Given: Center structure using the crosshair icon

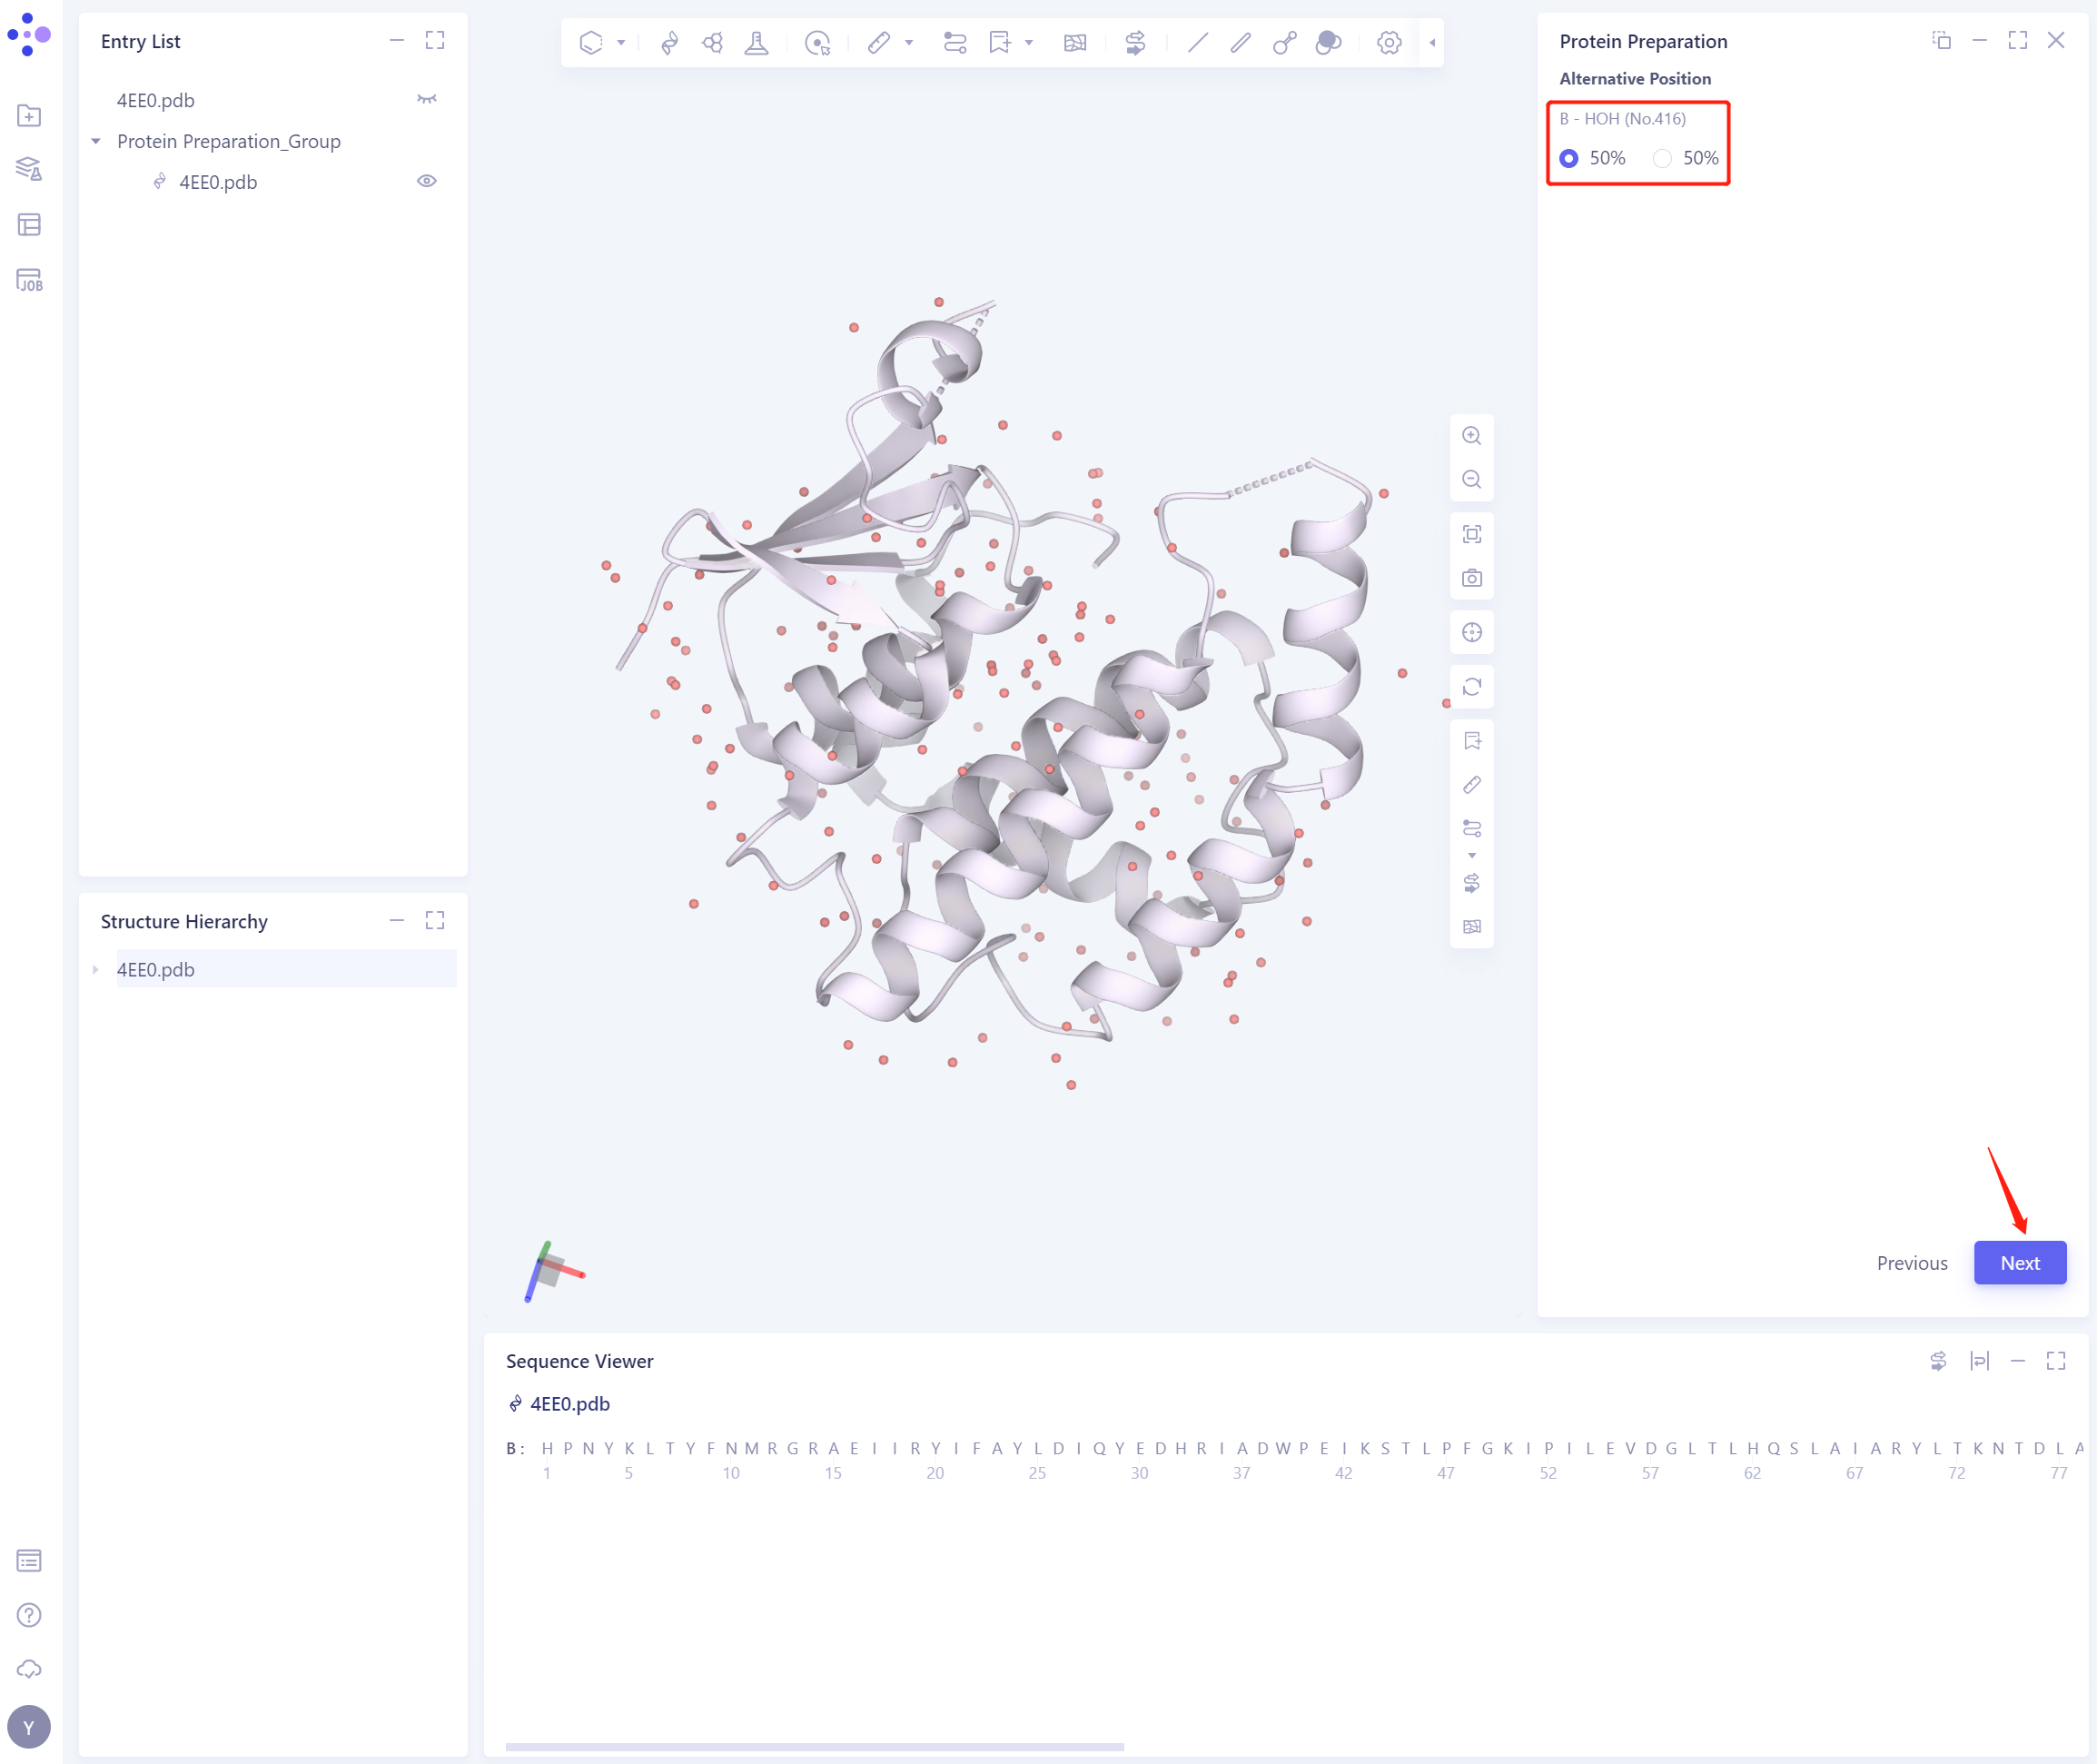Looking at the screenshot, I should (x=1471, y=631).
